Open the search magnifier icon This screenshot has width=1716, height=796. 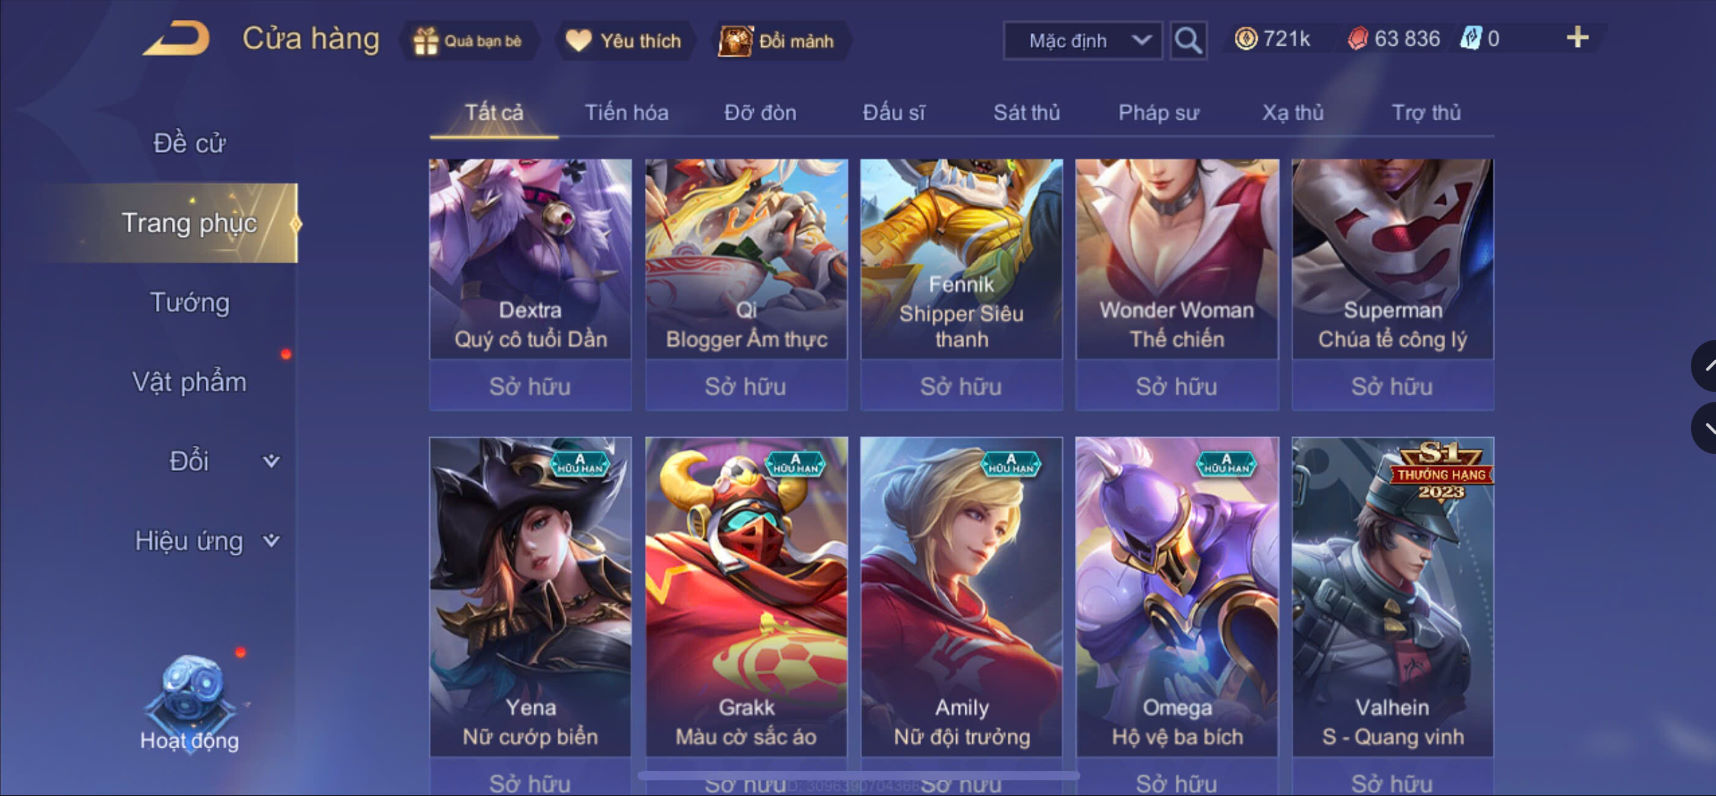1188,41
